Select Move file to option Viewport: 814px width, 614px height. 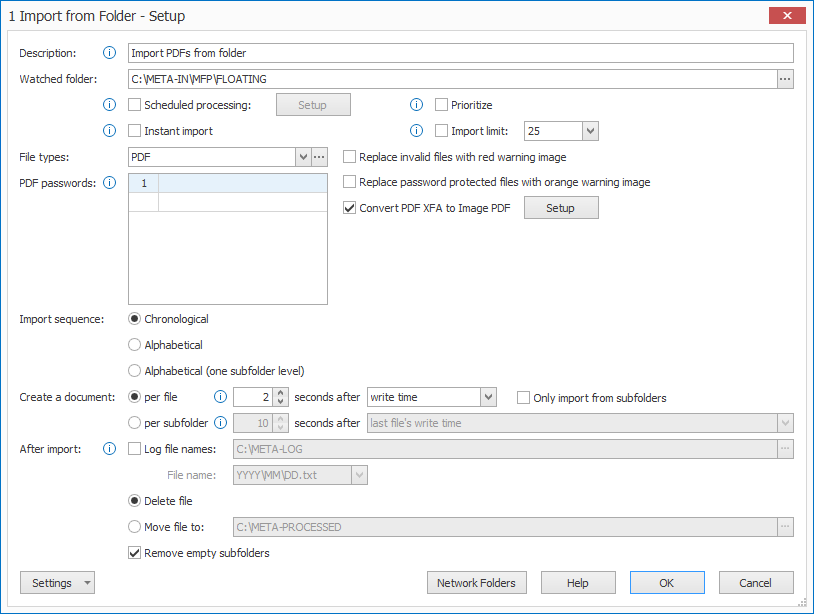point(134,527)
